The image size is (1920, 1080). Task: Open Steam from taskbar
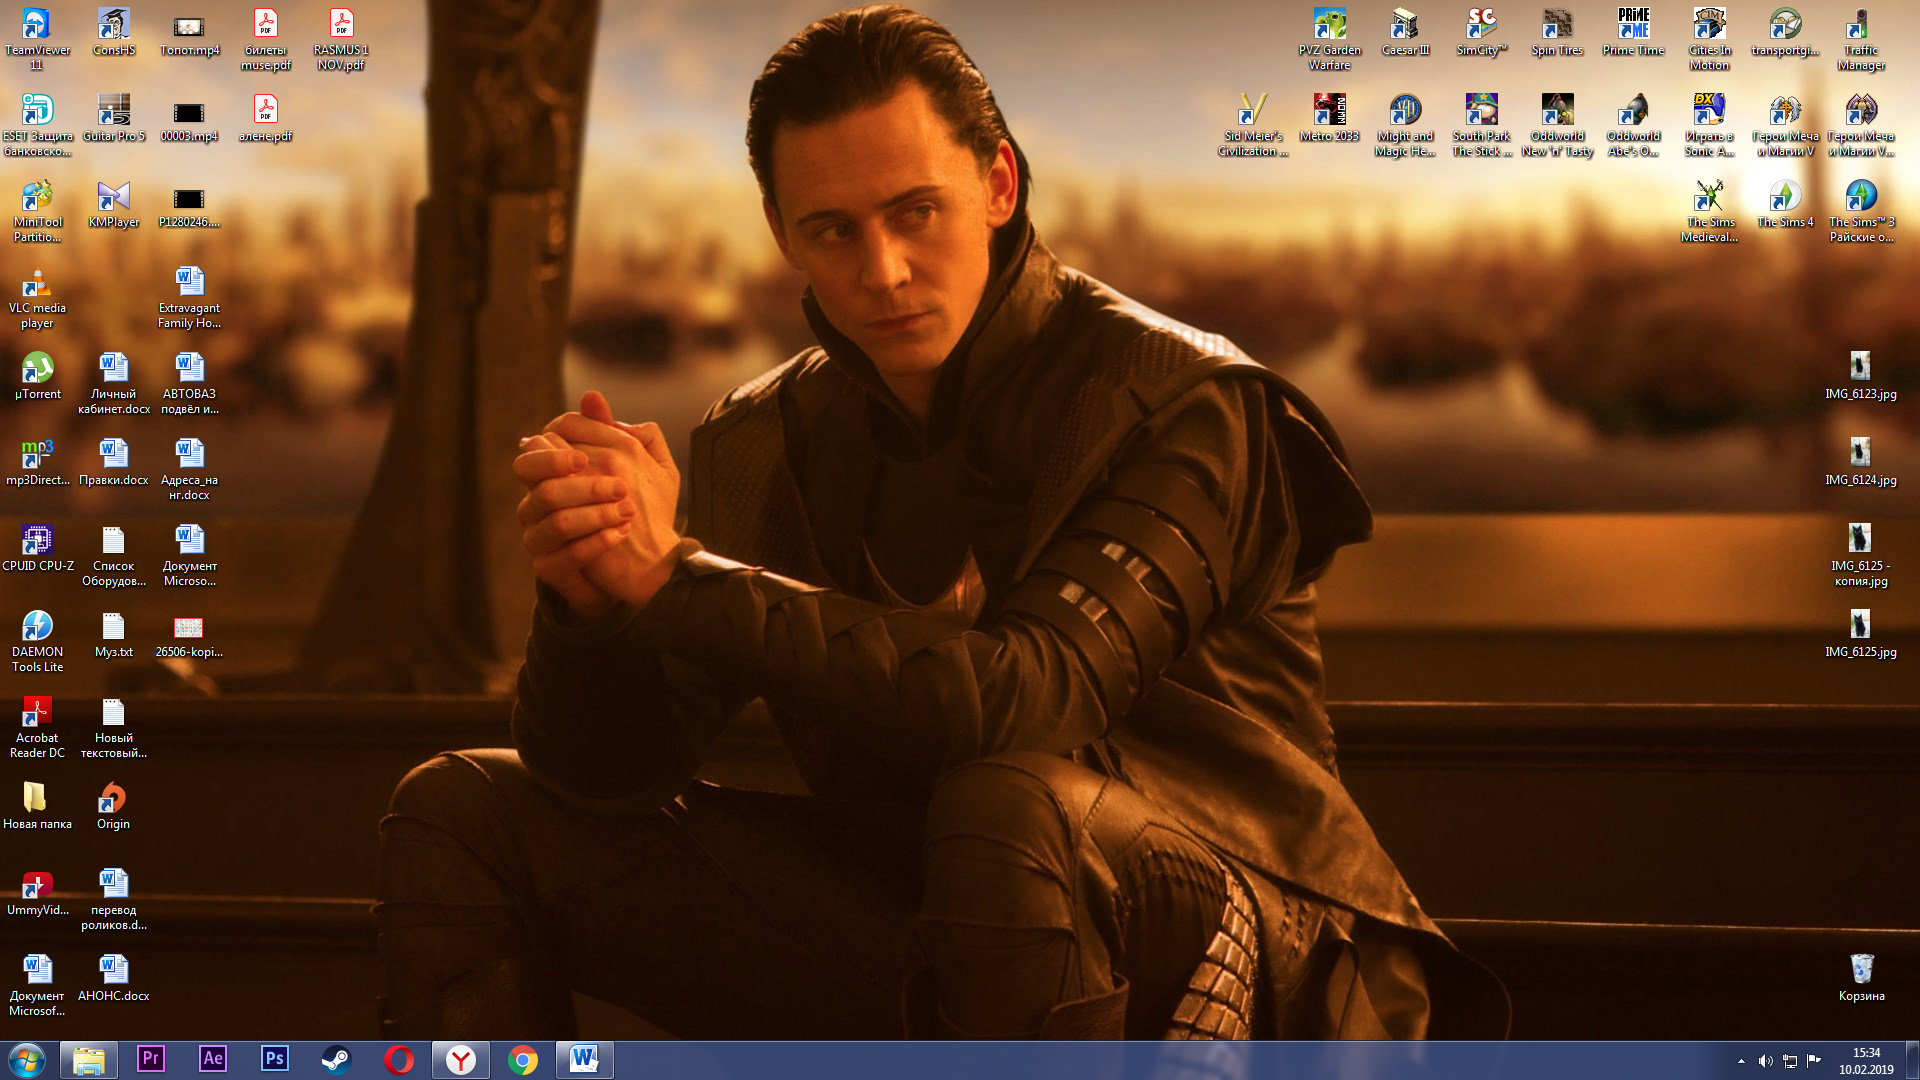337,1060
